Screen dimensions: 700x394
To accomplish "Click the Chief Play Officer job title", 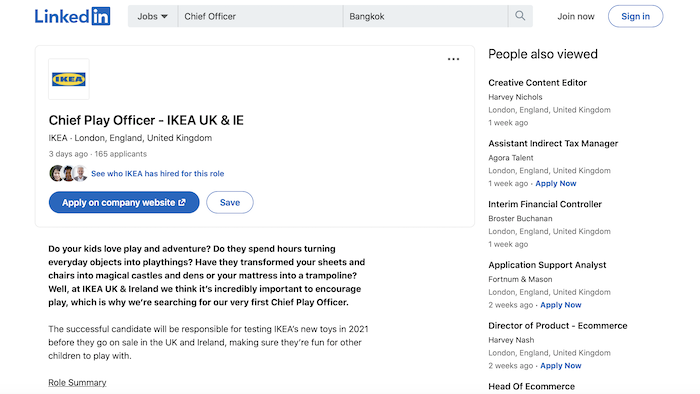I will tap(146, 120).
